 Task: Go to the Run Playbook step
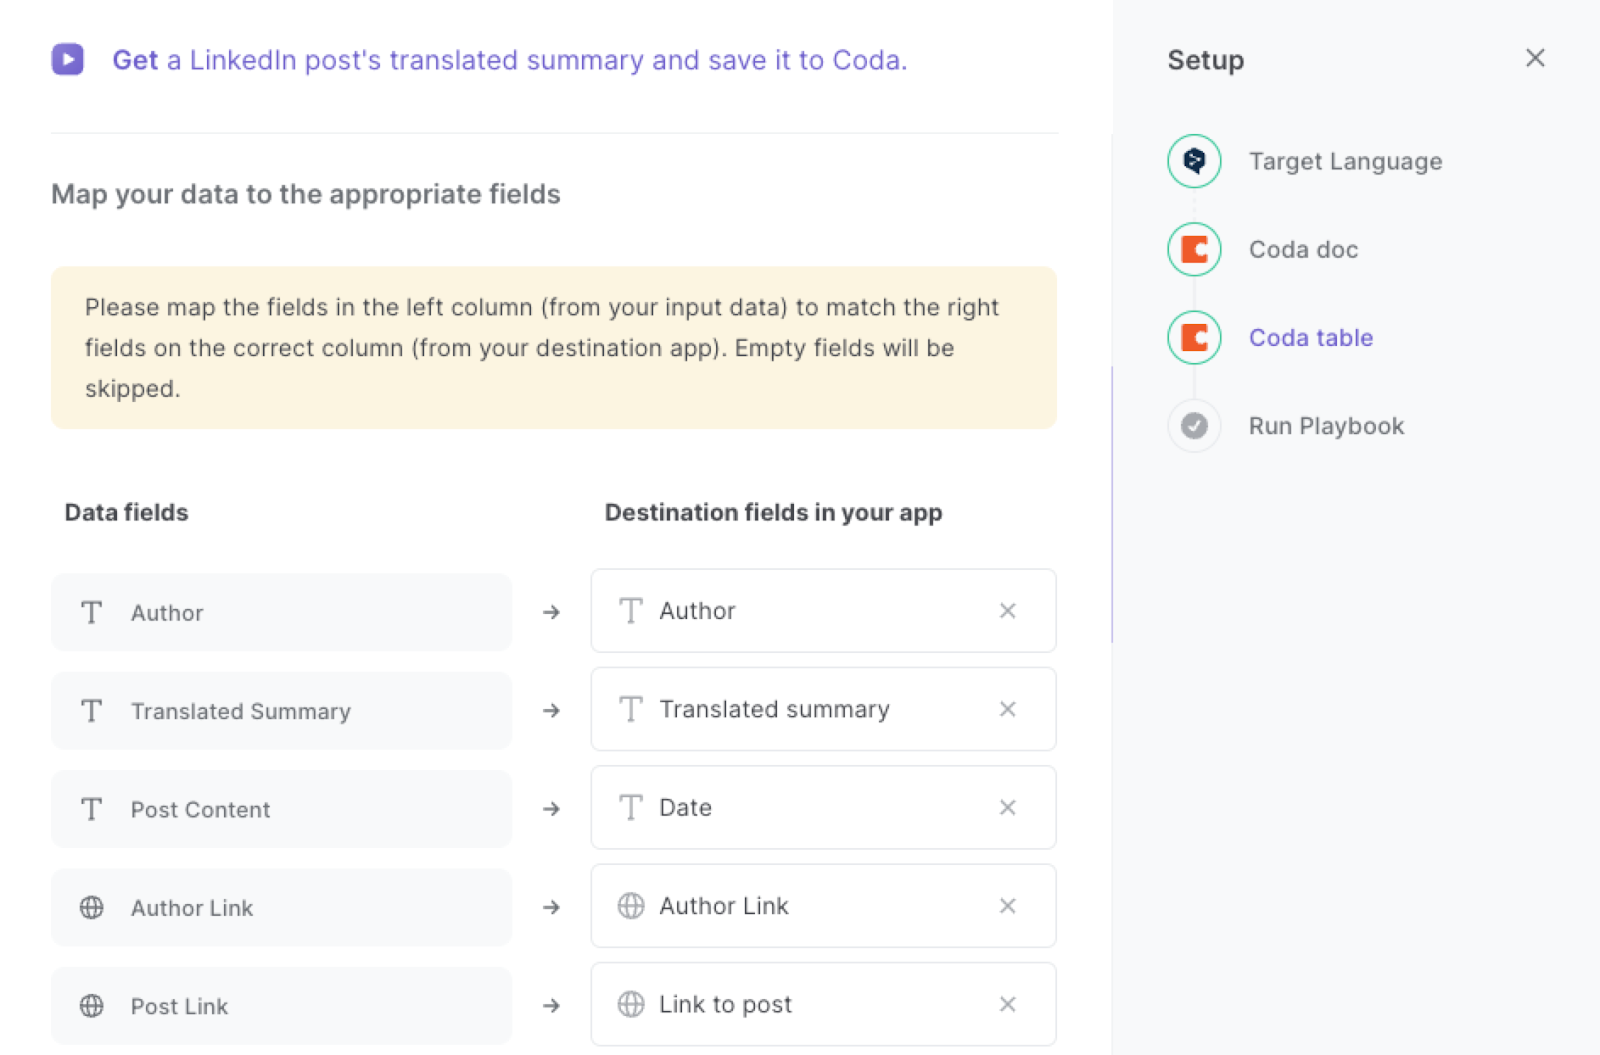1326,426
